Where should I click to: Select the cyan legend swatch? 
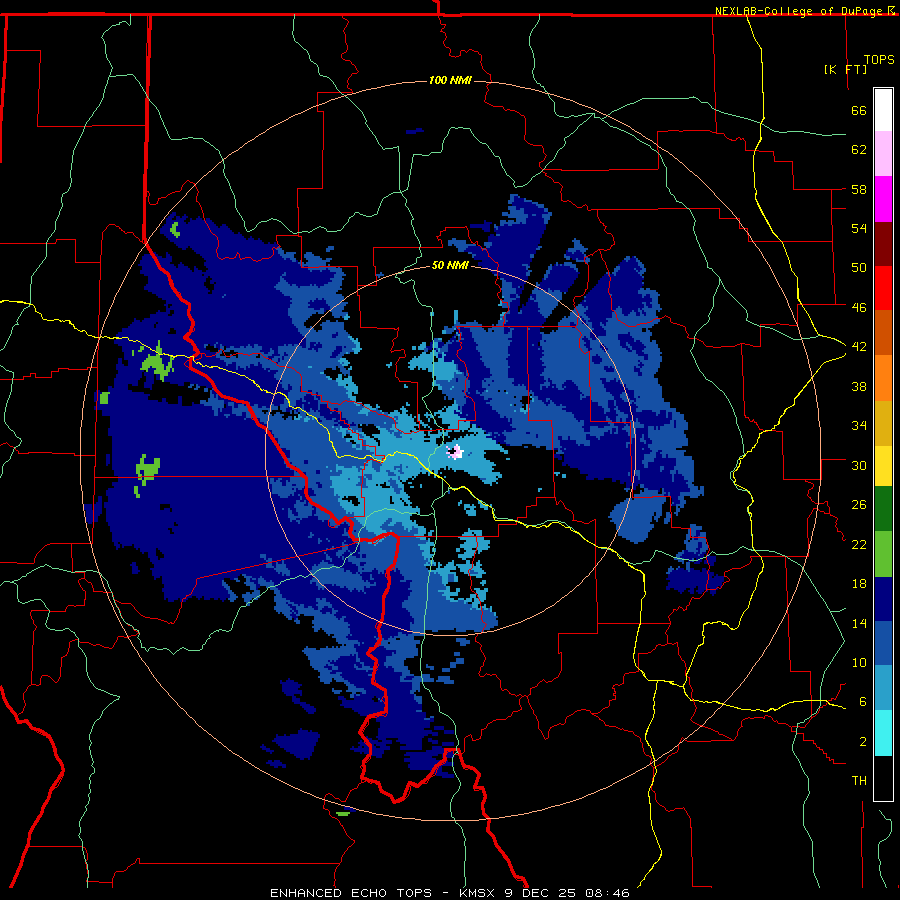[x=883, y=732]
